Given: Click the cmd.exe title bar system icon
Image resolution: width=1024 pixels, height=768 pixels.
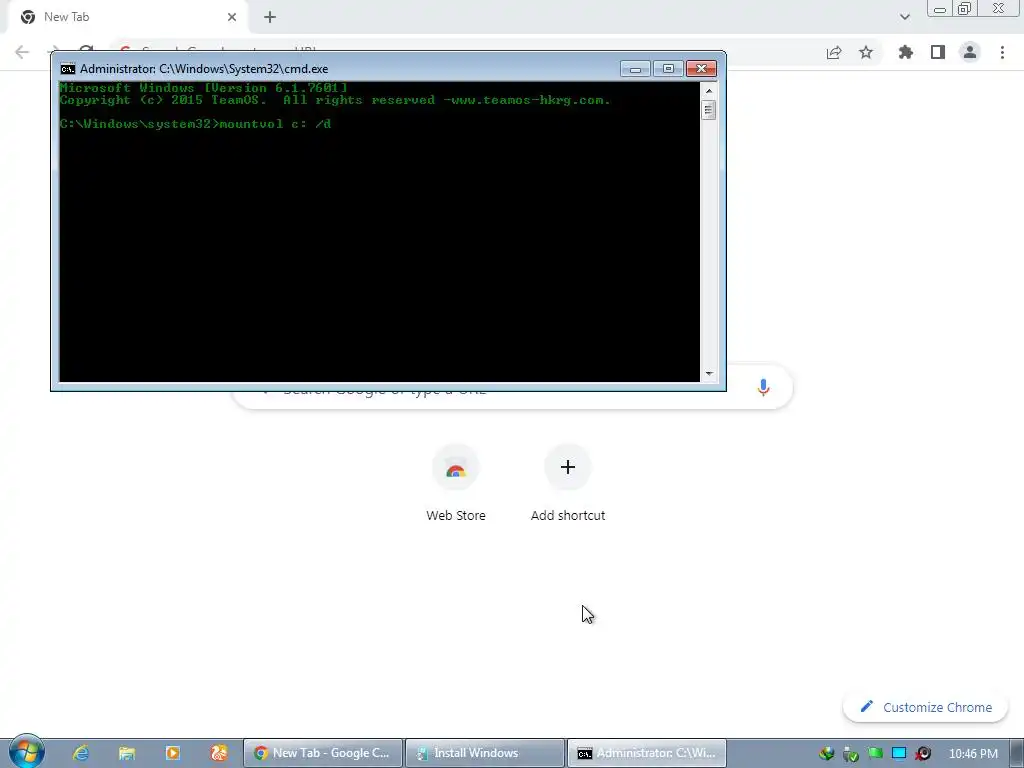Looking at the screenshot, I should point(67,69).
